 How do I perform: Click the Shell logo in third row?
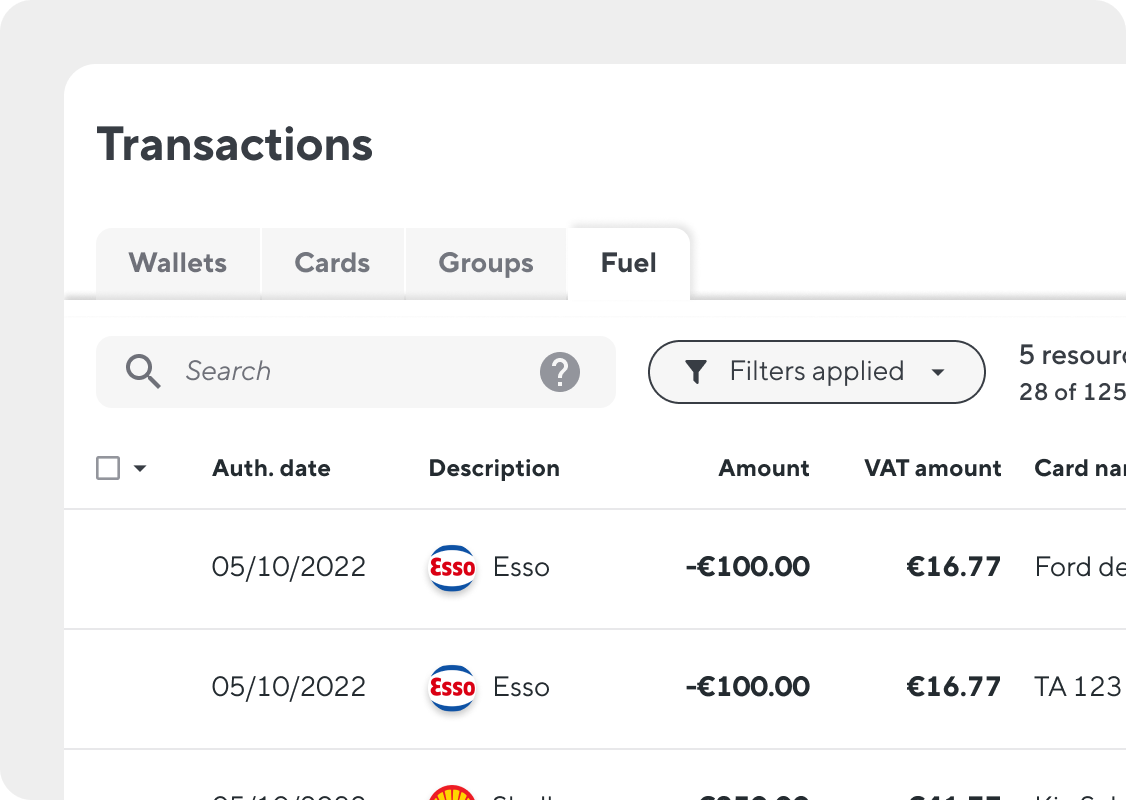pos(452,792)
